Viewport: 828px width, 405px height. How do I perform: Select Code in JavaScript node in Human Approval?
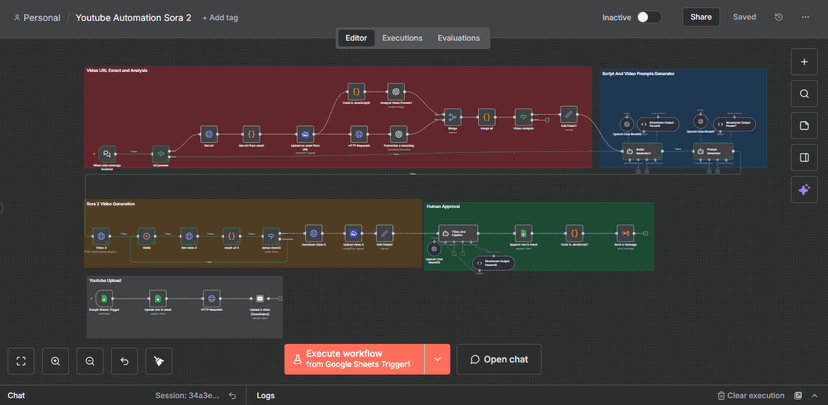tap(574, 233)
